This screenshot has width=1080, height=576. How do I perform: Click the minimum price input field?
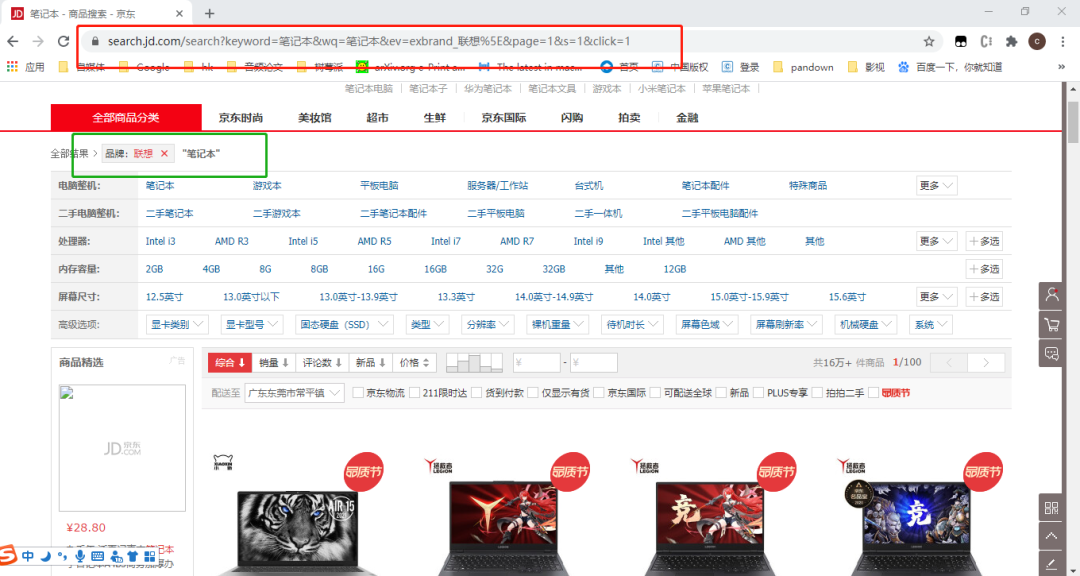537,362
